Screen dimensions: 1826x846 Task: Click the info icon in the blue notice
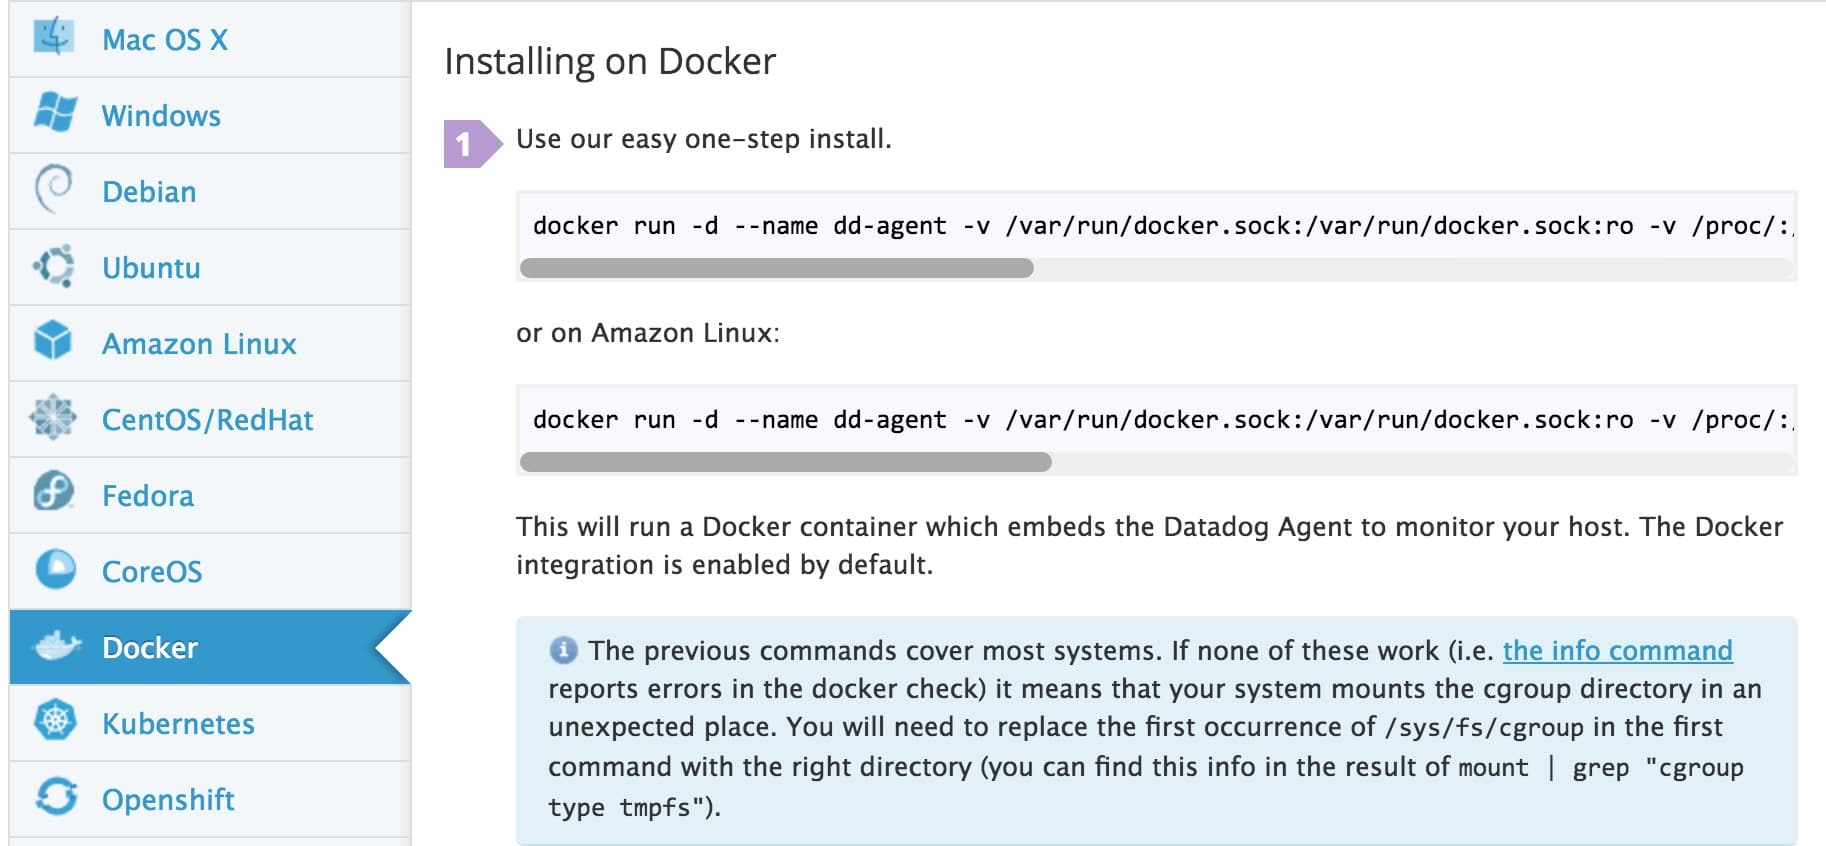click(x=563, y=651)
